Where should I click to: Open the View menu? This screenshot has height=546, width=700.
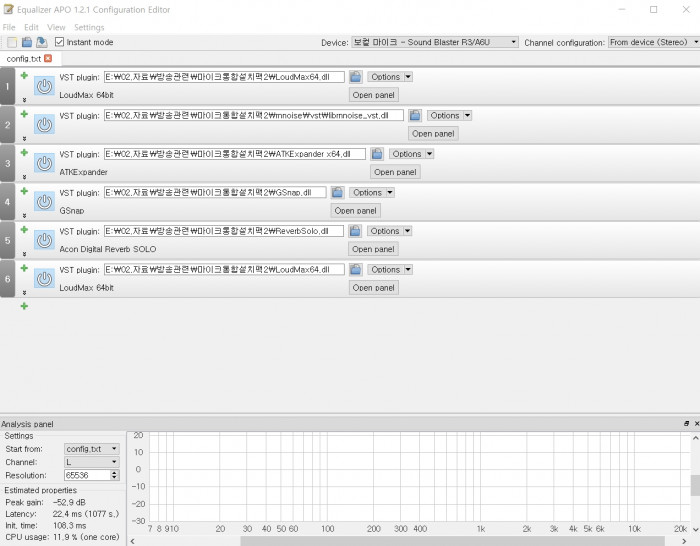pyautogui.click(x=56, y=27)
